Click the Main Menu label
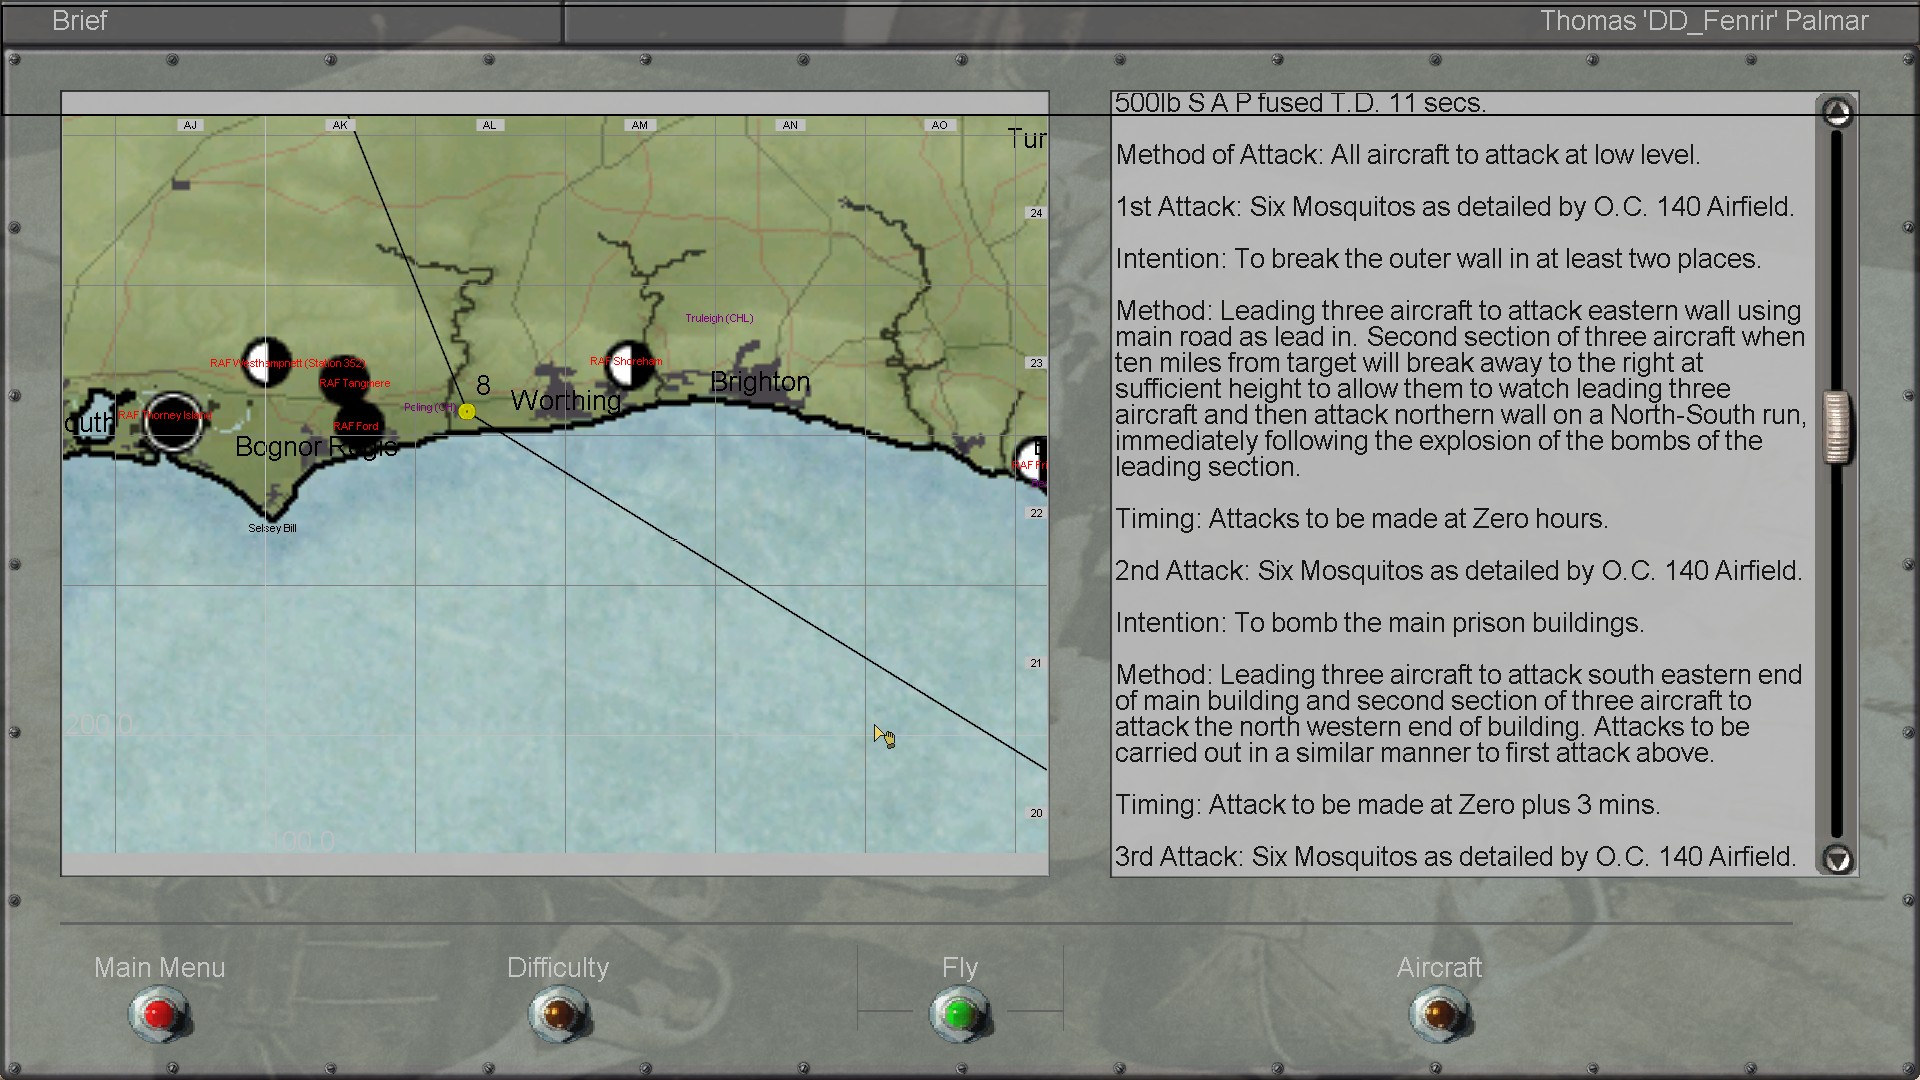Screen dimensions: 1920x1080 coord(159,967)
